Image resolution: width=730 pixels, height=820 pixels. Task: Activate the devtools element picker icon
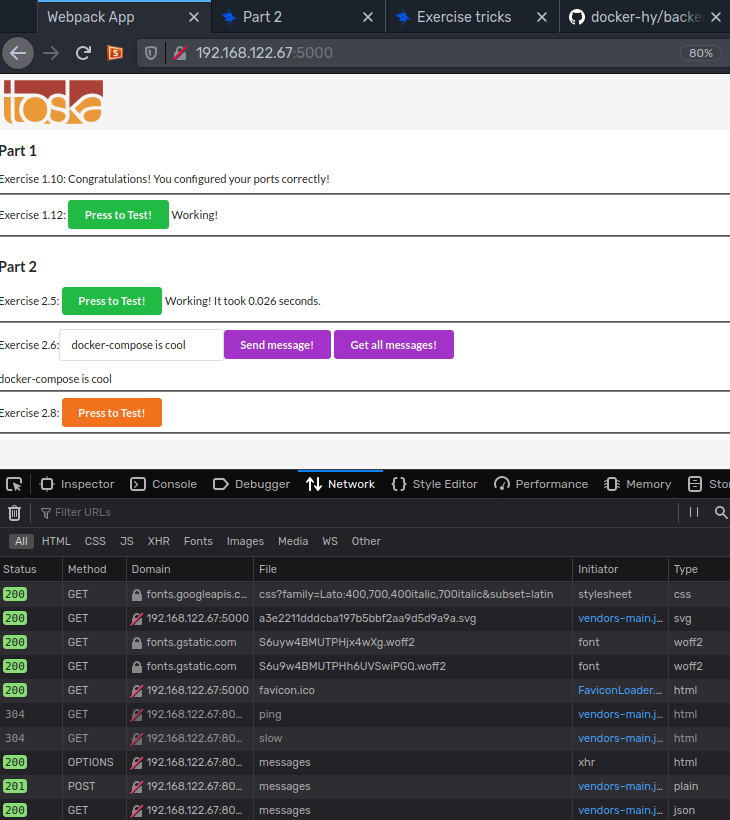[14, 484]
